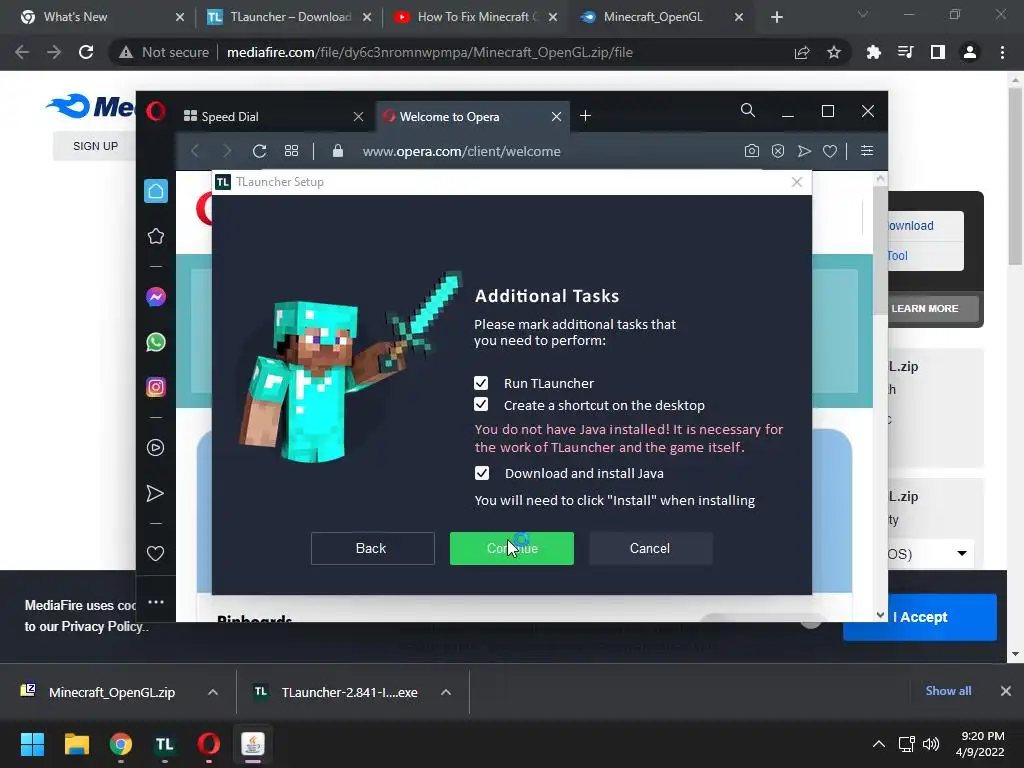Viewport: 1024px width, 768px height.
Task: Click the heart Pinboards icon in Opera sidebar
Action: (155, 554)
